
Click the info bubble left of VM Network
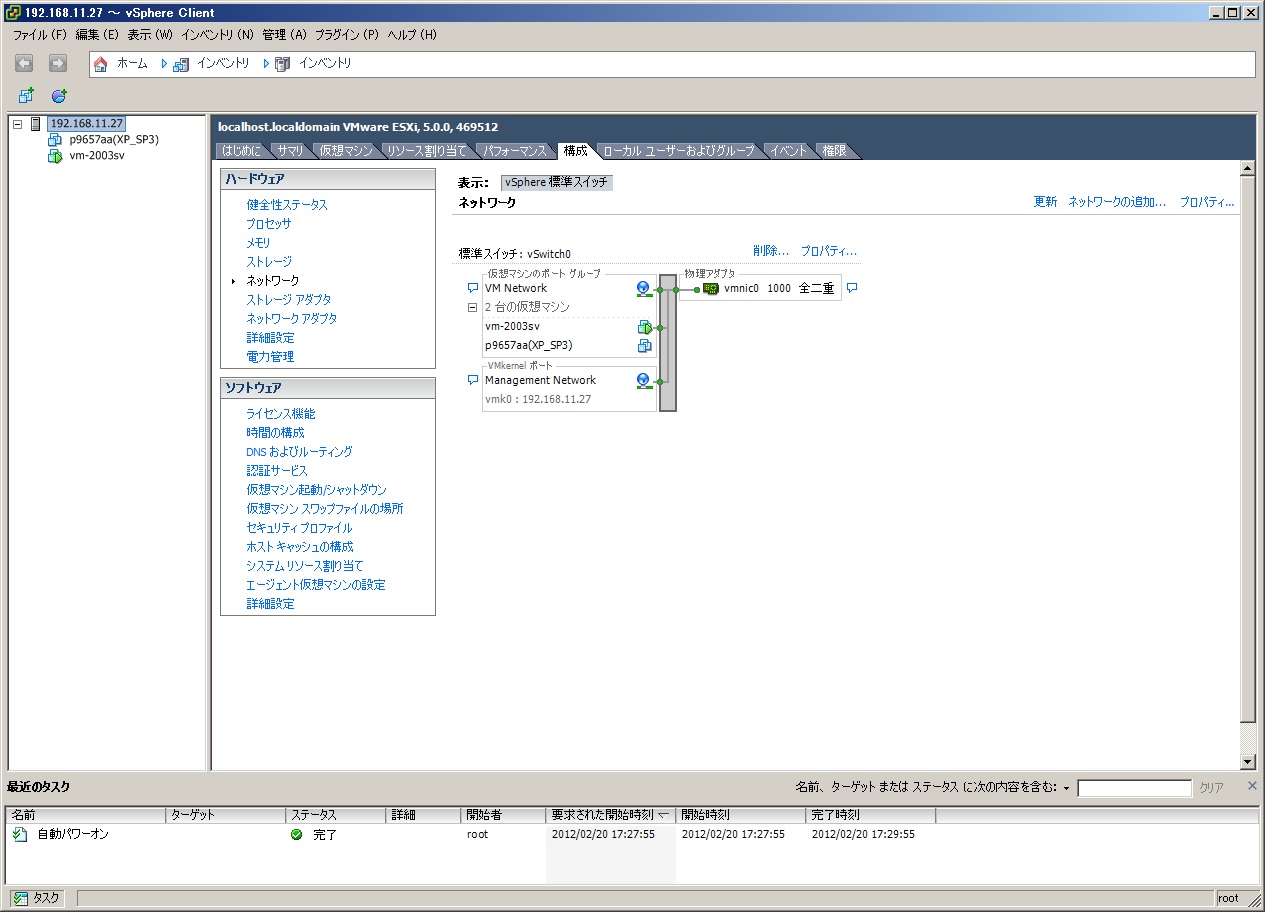[473, 288]
